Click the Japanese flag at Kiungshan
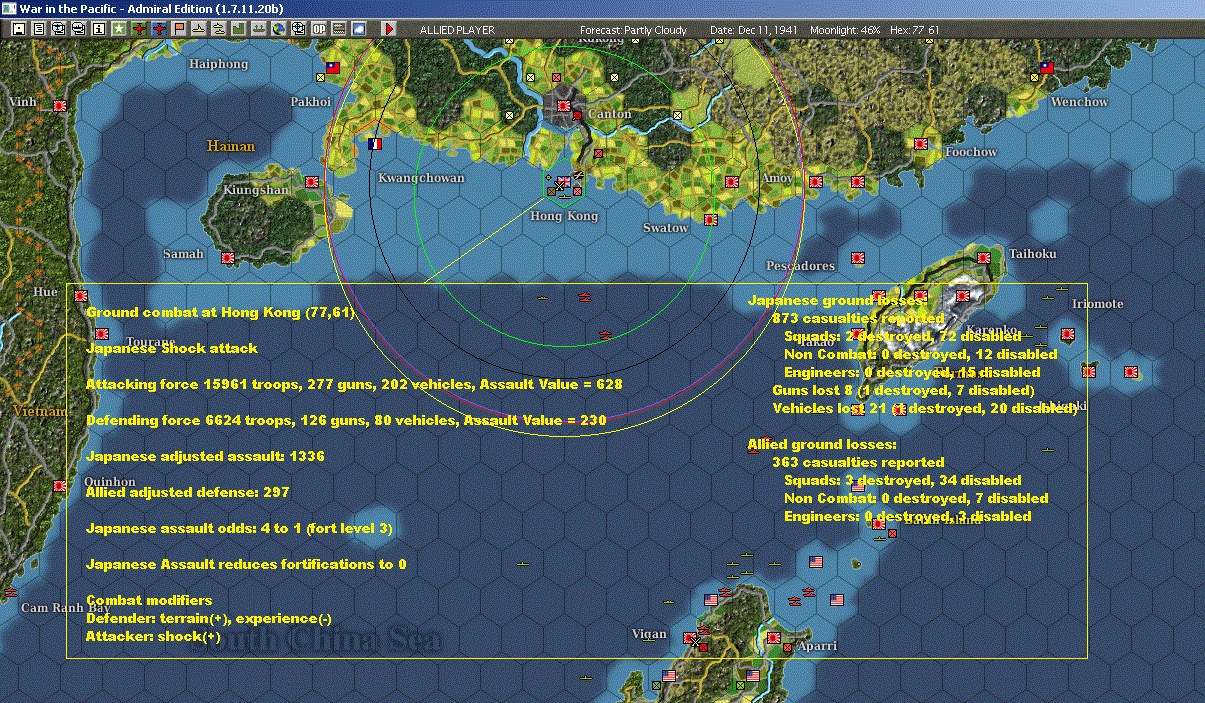 coord(311,183)
